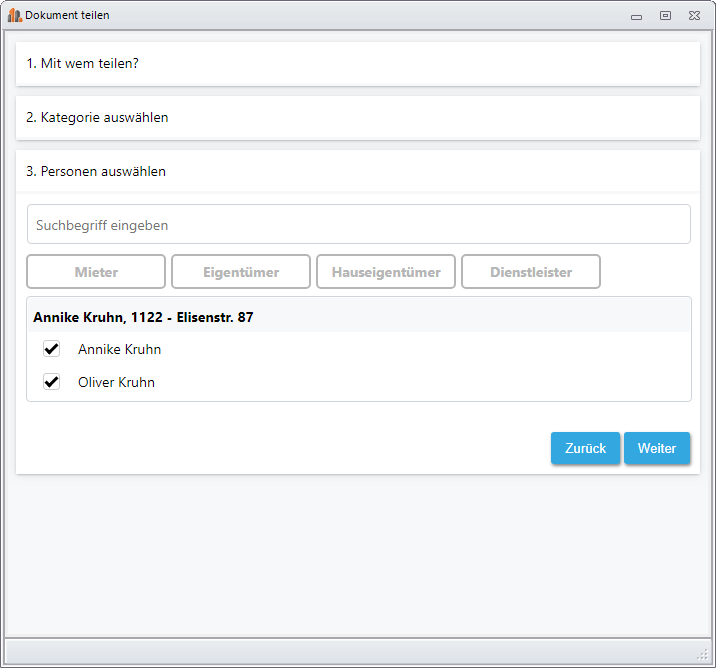Uncheck the Oliver Kruhn checkbox
Screen dimensions: 716x668
[x=51, y=382]
